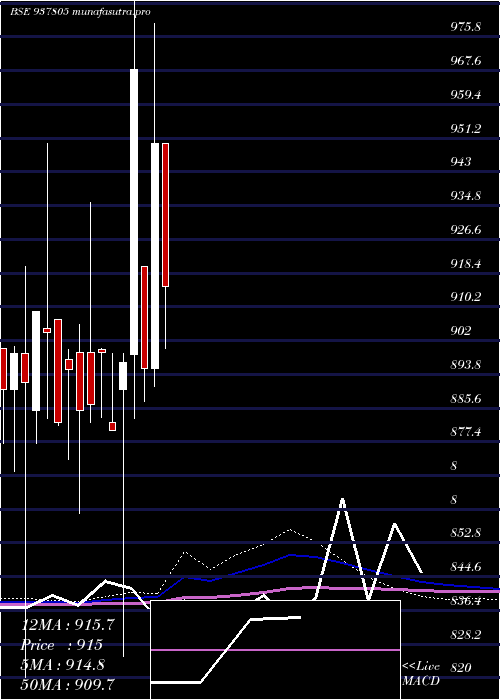Viewport: 500px width, 700px height.
Task: Click the 50MA : 909.7 readout
Action: click(68, 684)
